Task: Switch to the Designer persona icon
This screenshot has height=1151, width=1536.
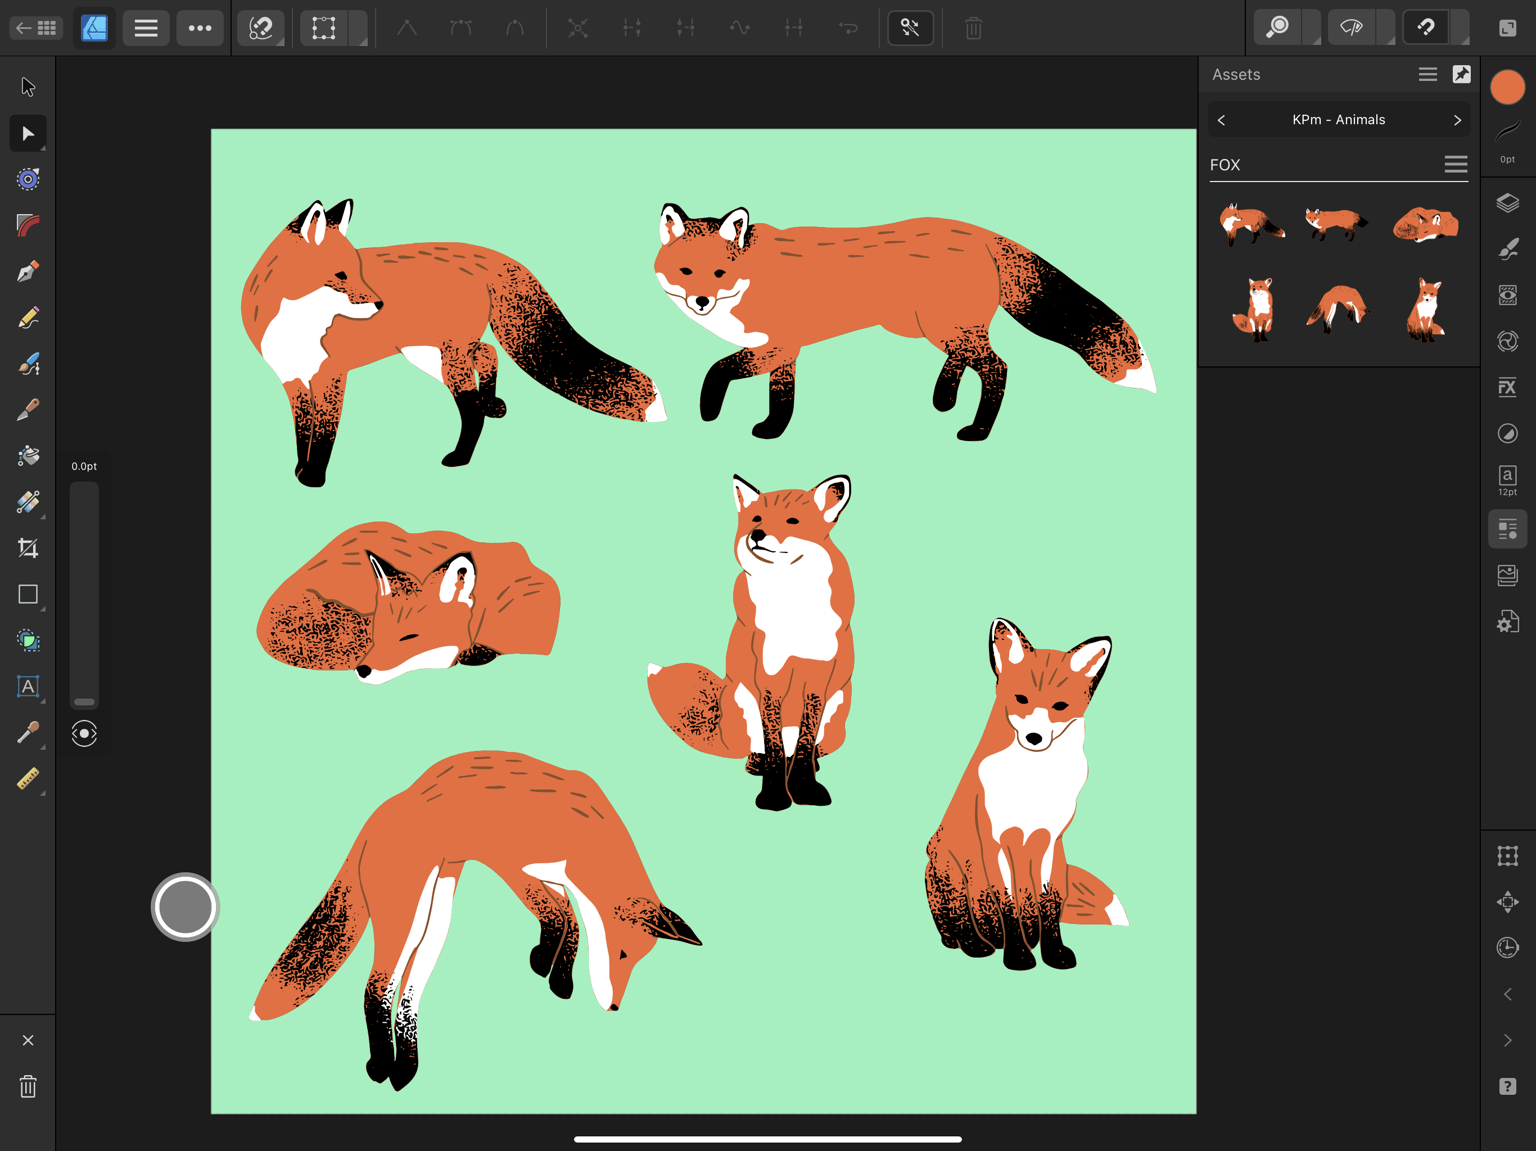Action: pyautogui.click(x=94, y=28)
